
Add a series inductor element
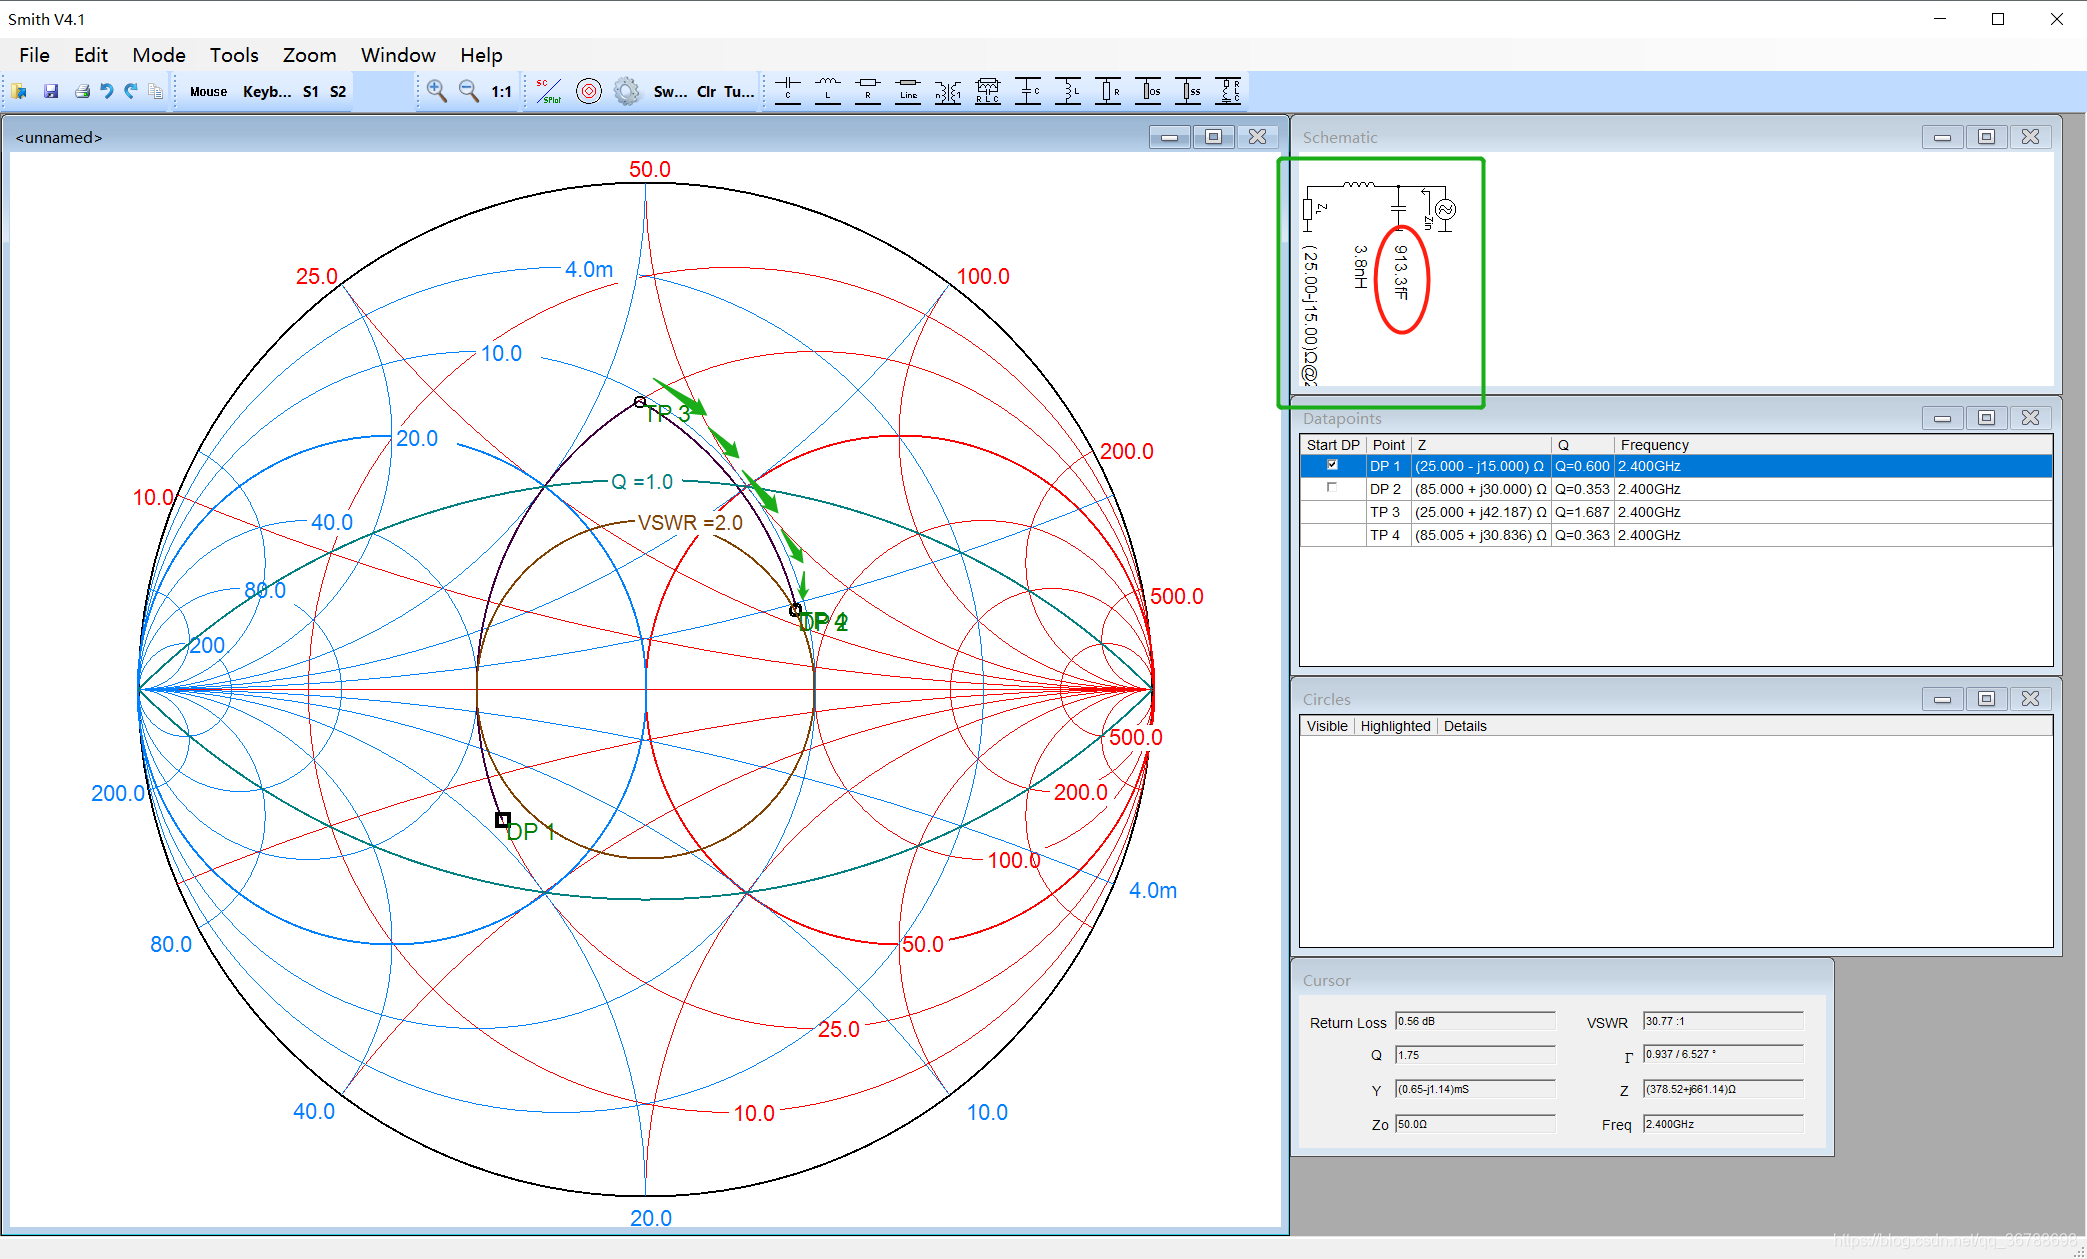coord(828,91)
